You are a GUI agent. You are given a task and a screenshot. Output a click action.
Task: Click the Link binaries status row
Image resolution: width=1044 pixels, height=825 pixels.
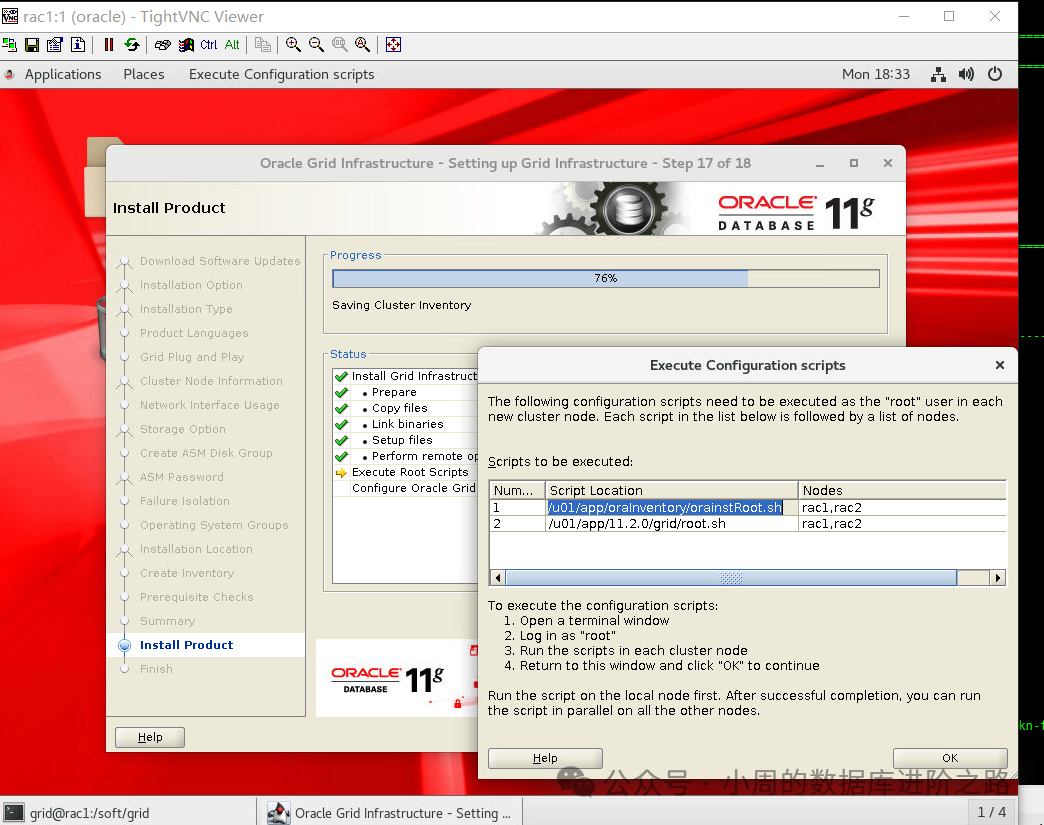click(407, 424)
